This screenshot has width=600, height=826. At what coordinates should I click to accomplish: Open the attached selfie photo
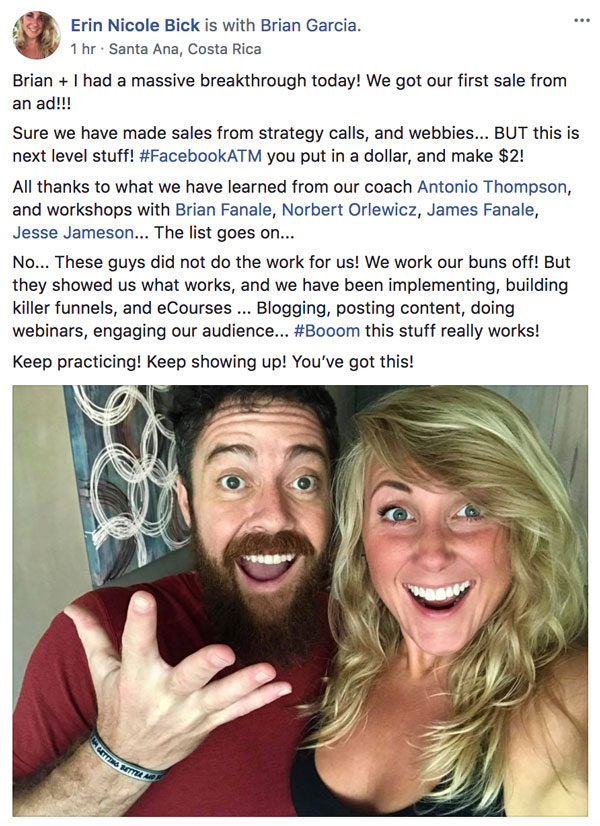[x=300, y=601]
